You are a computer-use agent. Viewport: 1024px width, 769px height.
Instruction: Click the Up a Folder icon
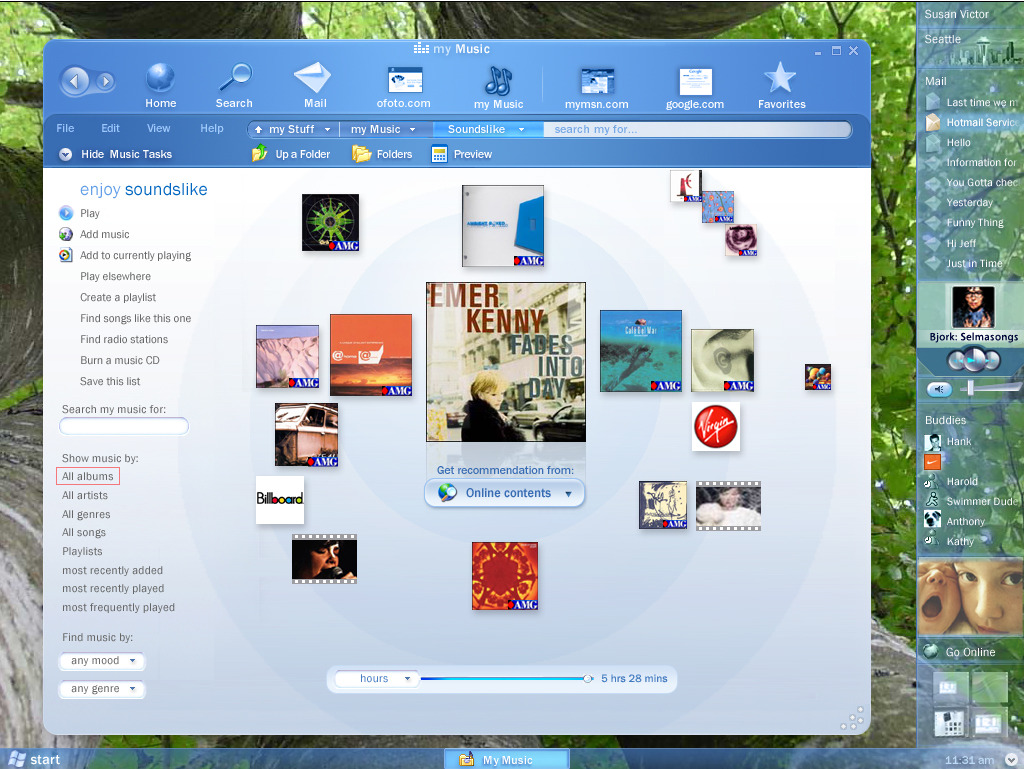tap(260, 154)
